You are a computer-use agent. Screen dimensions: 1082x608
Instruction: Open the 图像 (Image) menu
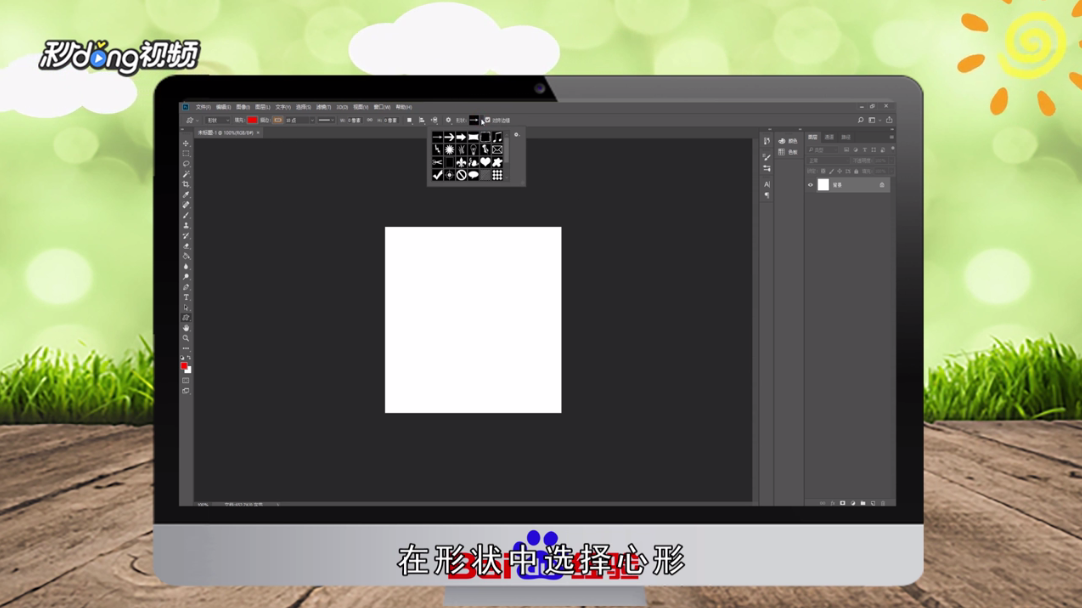pos(243,107)
